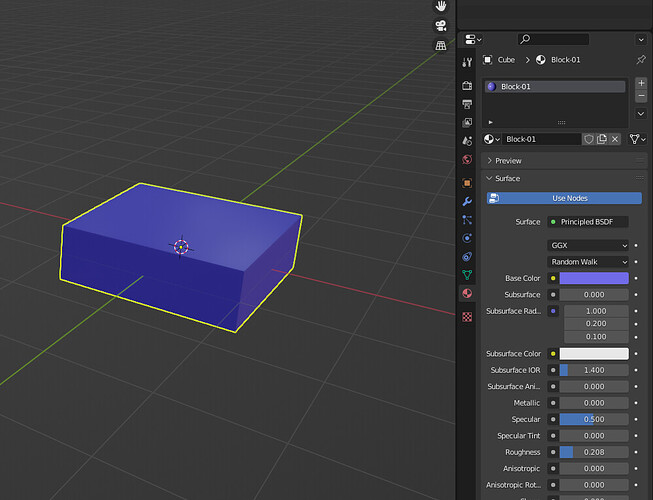Activate the viewport pan hand icon
Image resolution: width=653 pixels, height=500 pixels.
(441, 6)
